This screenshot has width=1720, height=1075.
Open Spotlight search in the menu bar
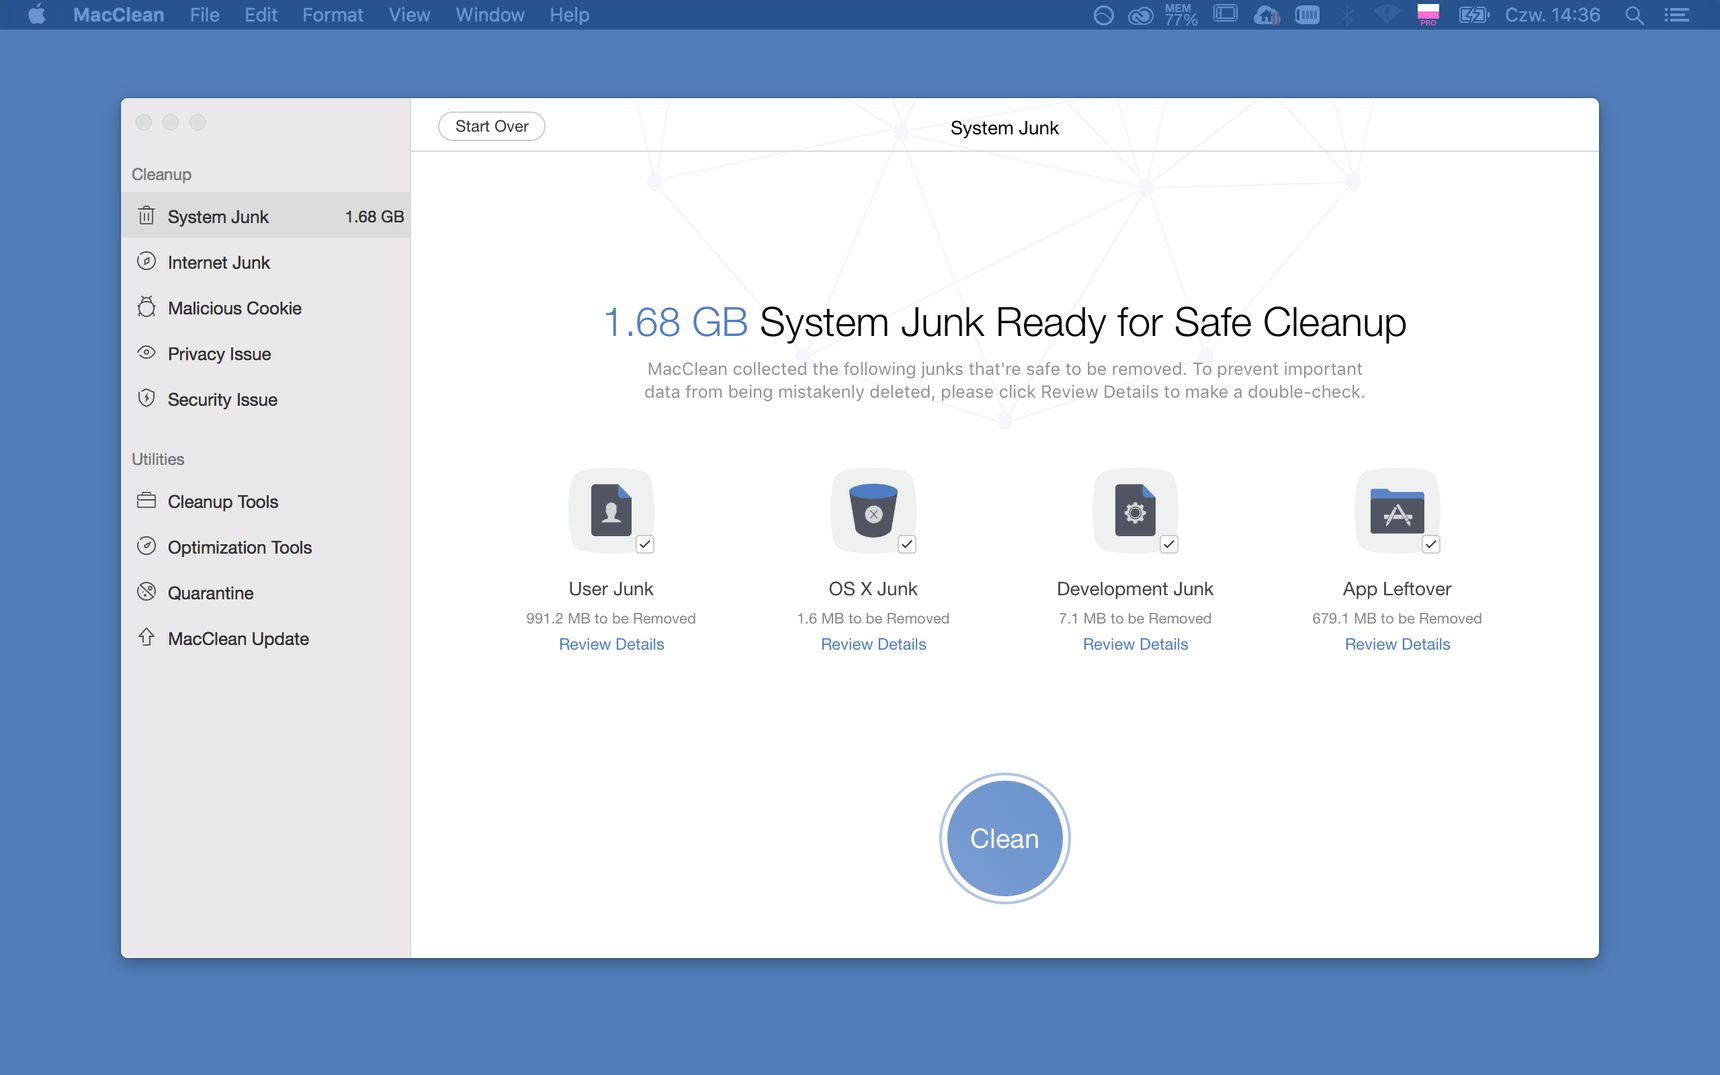1634,15
